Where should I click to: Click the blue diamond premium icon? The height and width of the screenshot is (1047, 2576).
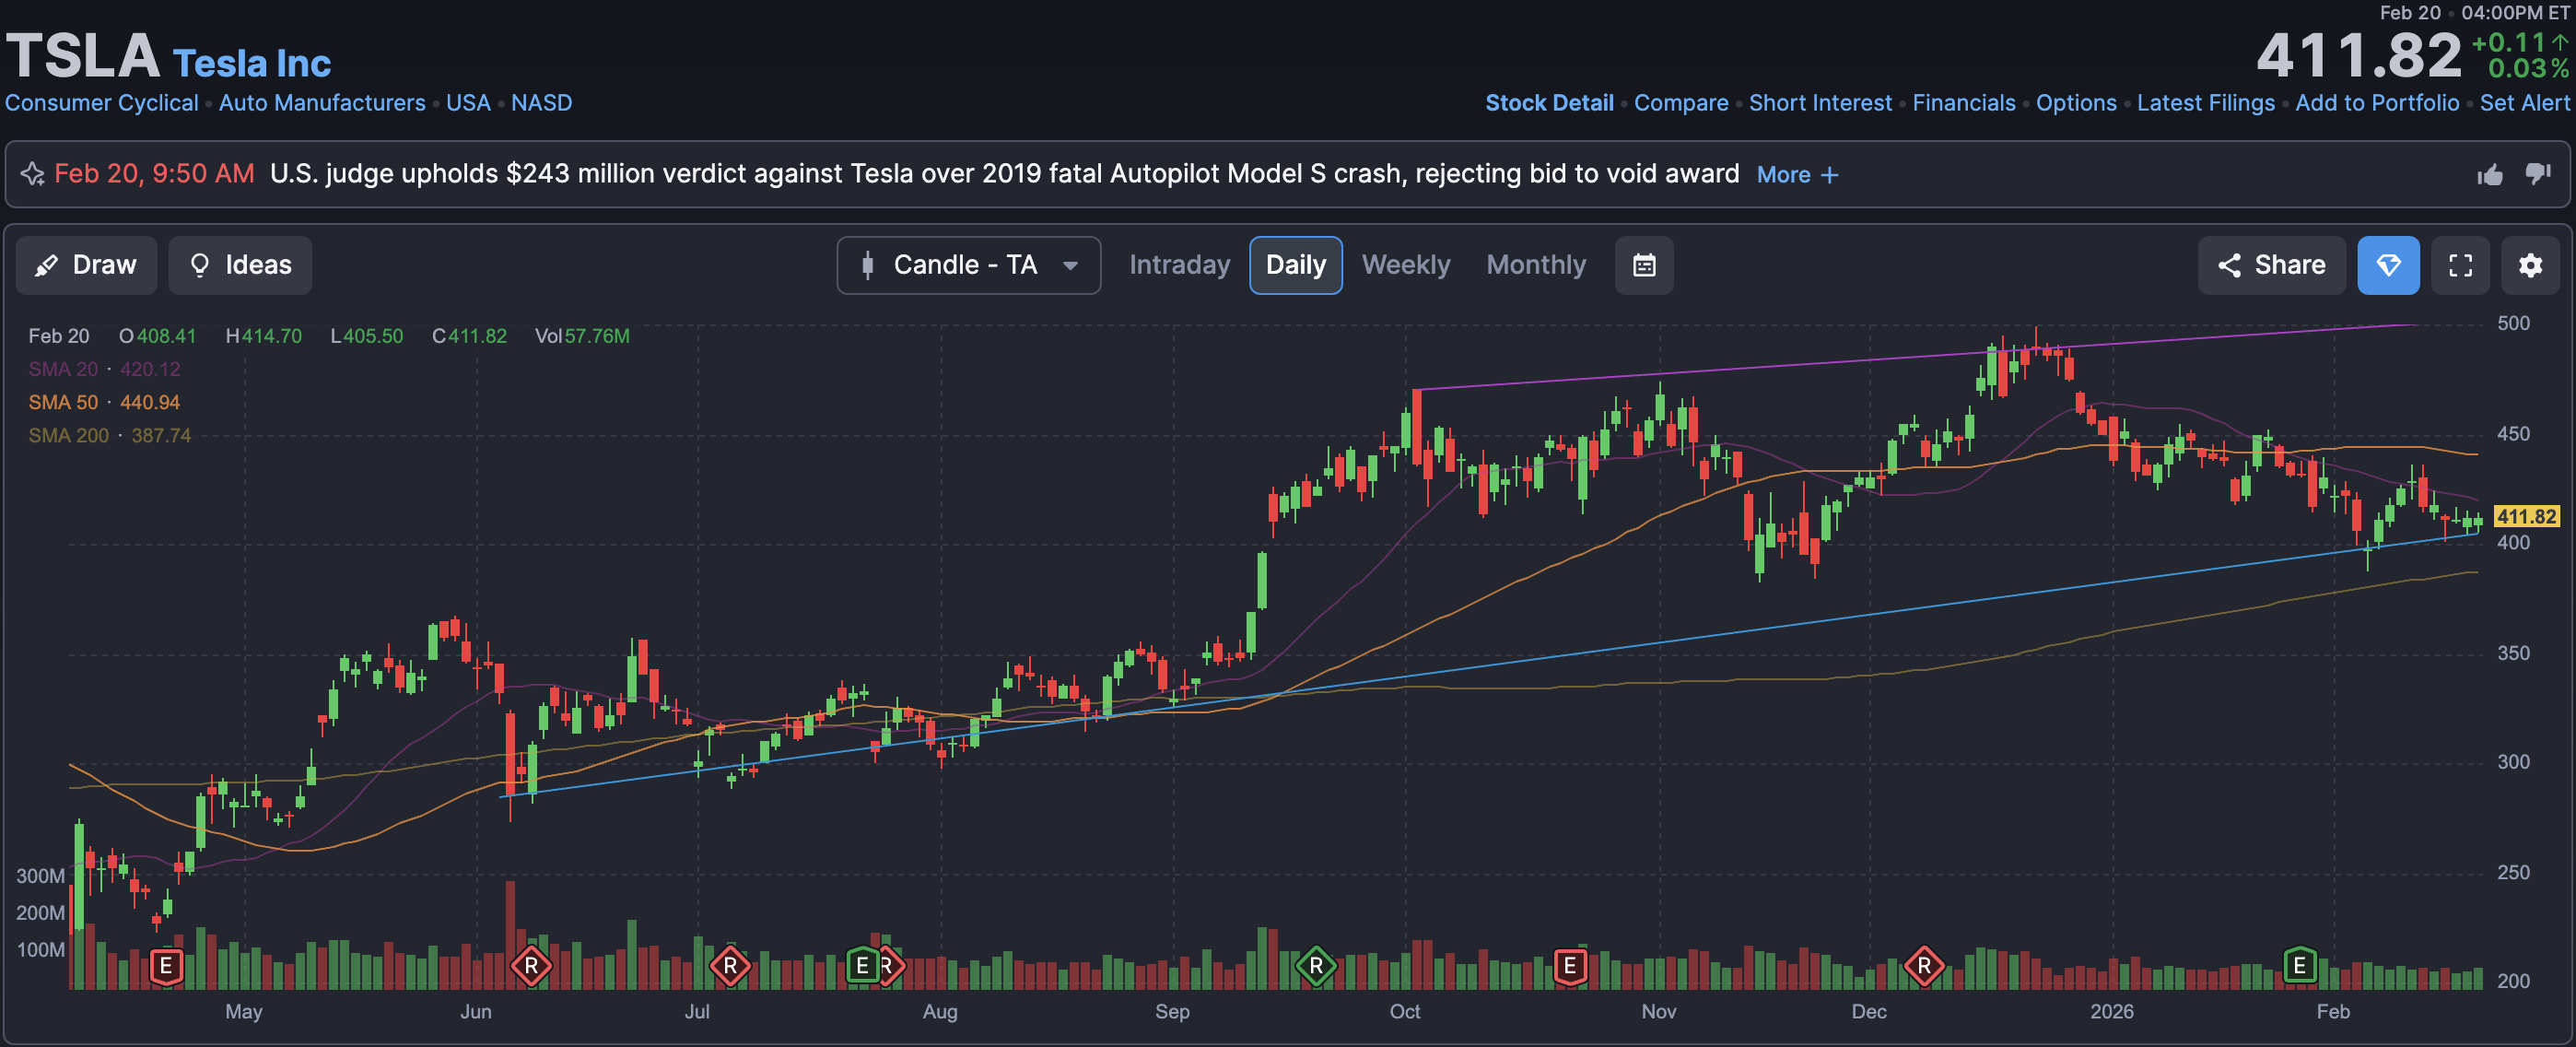(x=2388, y=265)
